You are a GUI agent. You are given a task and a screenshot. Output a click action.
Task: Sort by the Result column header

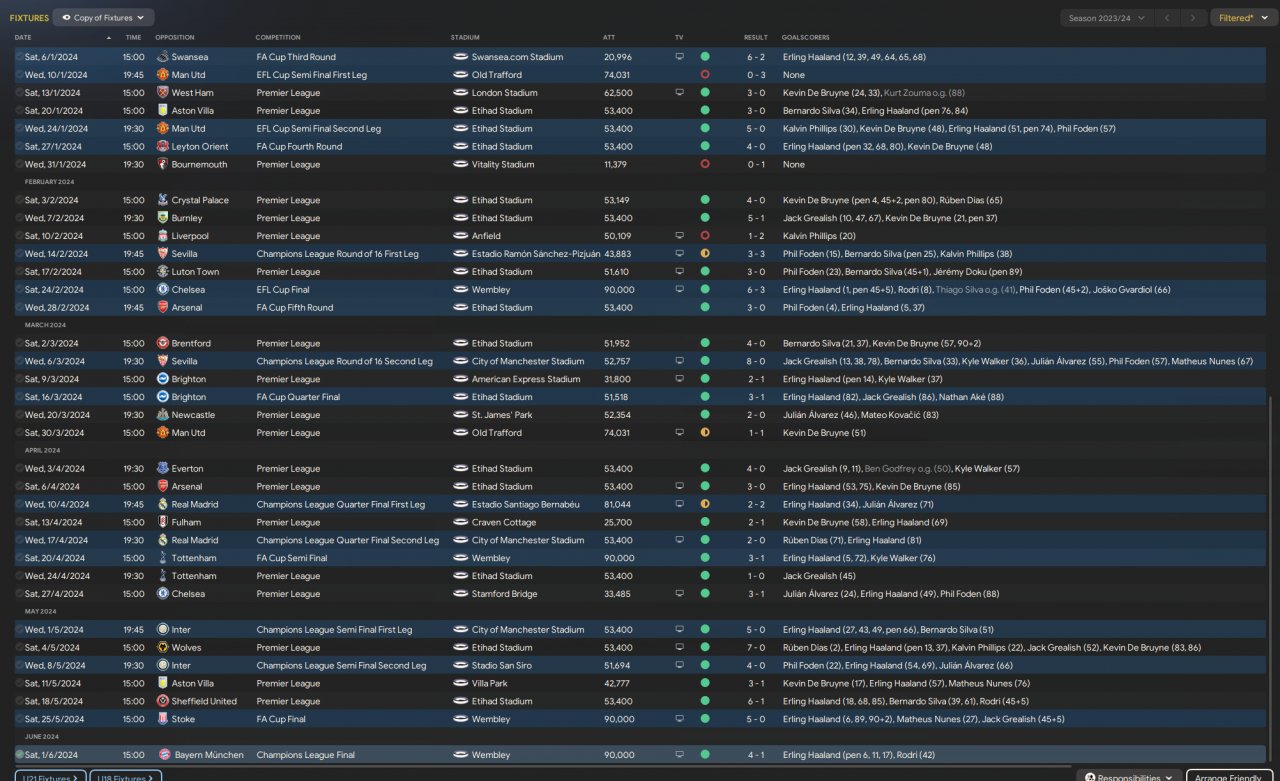(x=756, y=38)
